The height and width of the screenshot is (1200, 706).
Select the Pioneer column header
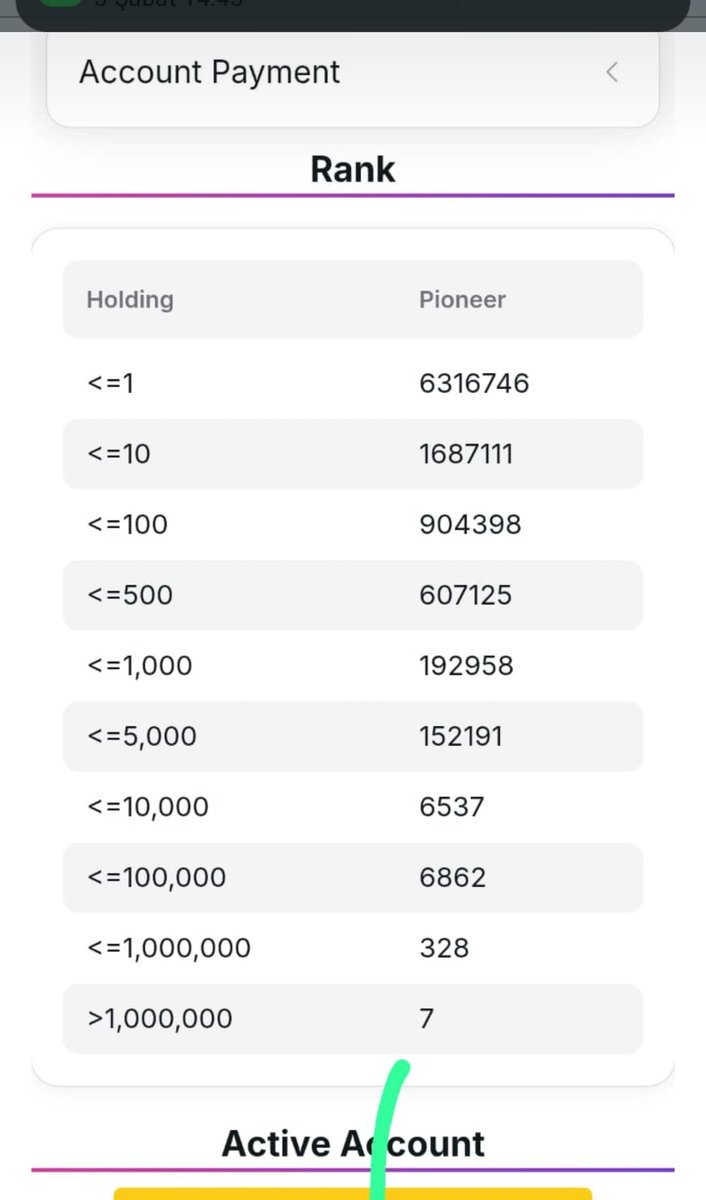(x=462, y=299)
